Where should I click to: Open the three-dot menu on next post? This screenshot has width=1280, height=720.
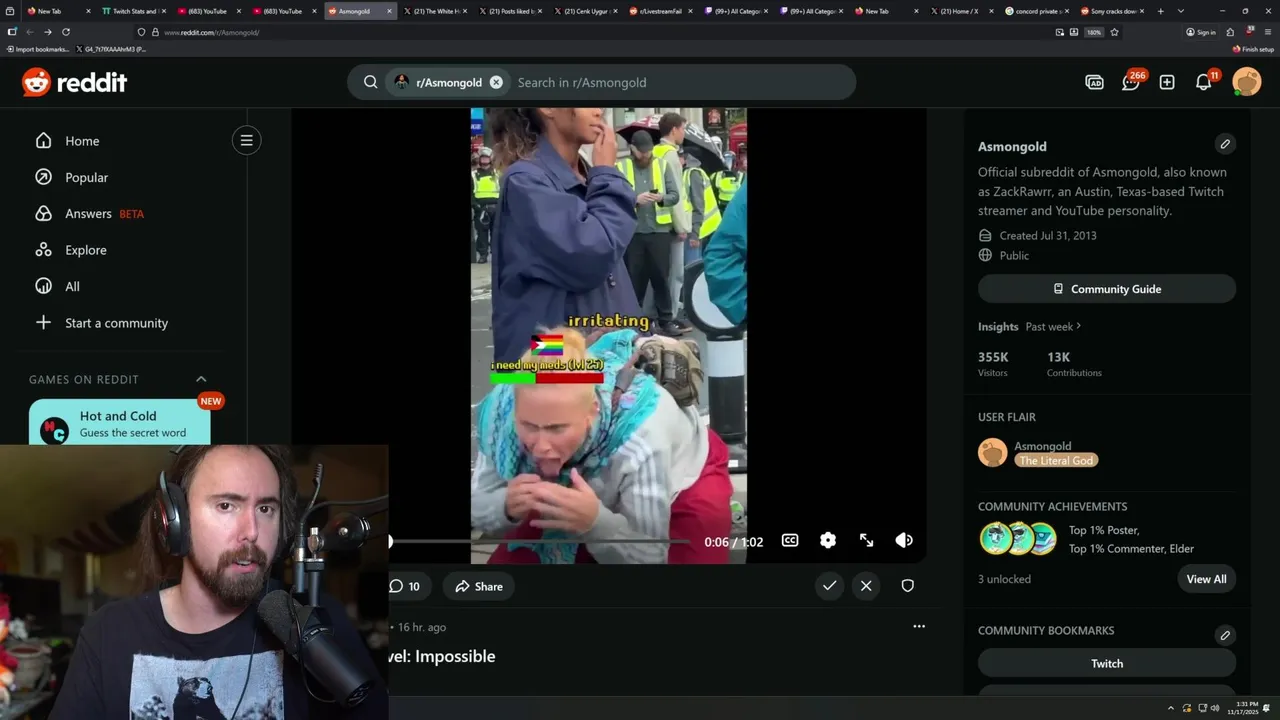click(919, 626)
